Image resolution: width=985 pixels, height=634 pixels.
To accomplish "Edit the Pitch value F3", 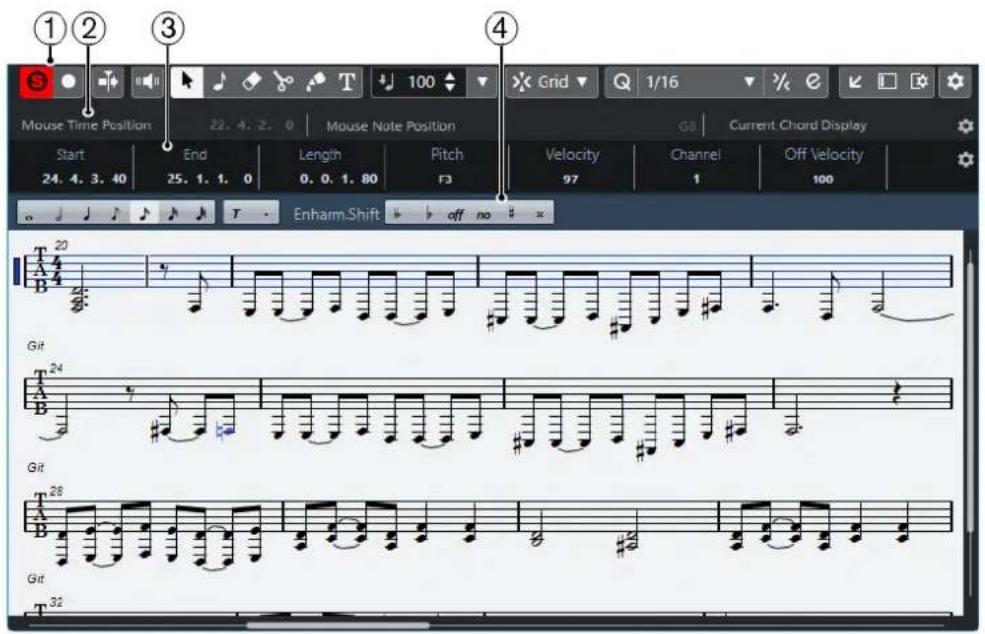I will coord(445,180).
